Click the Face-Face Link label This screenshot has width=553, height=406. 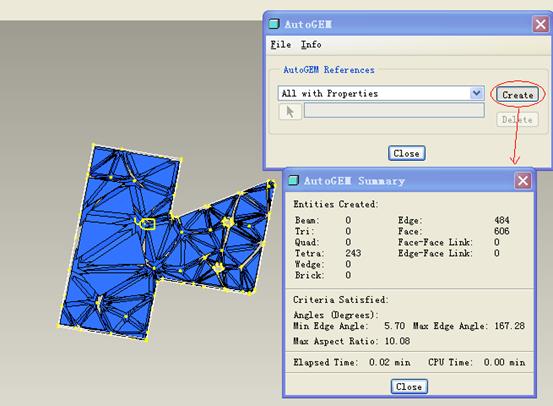coord(435,242)
